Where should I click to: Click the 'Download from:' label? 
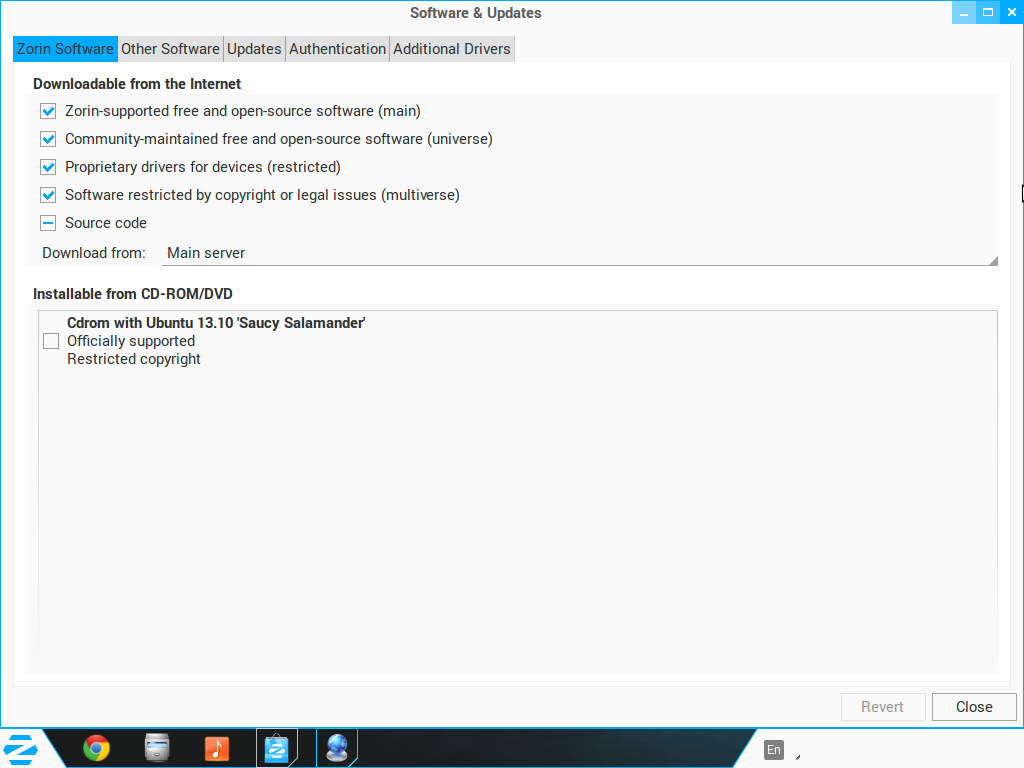(x=94, y=253)
